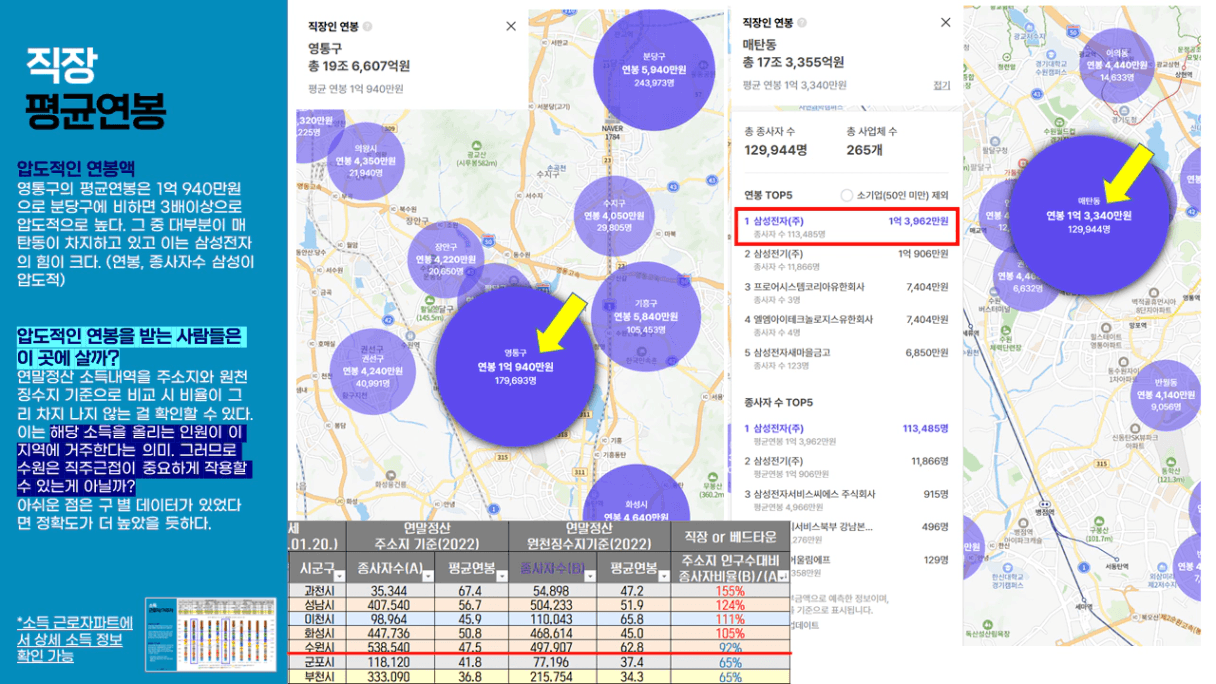Click the 수원시 table cell

click(317, 648)
